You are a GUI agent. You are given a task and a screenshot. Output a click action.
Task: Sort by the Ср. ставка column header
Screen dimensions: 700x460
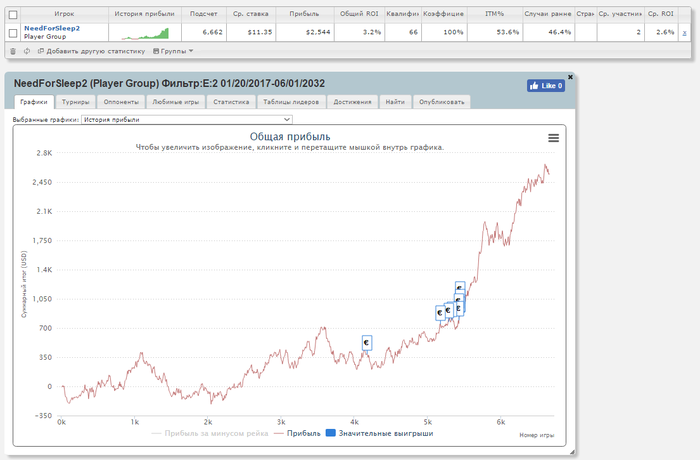(x=250, y=14)
